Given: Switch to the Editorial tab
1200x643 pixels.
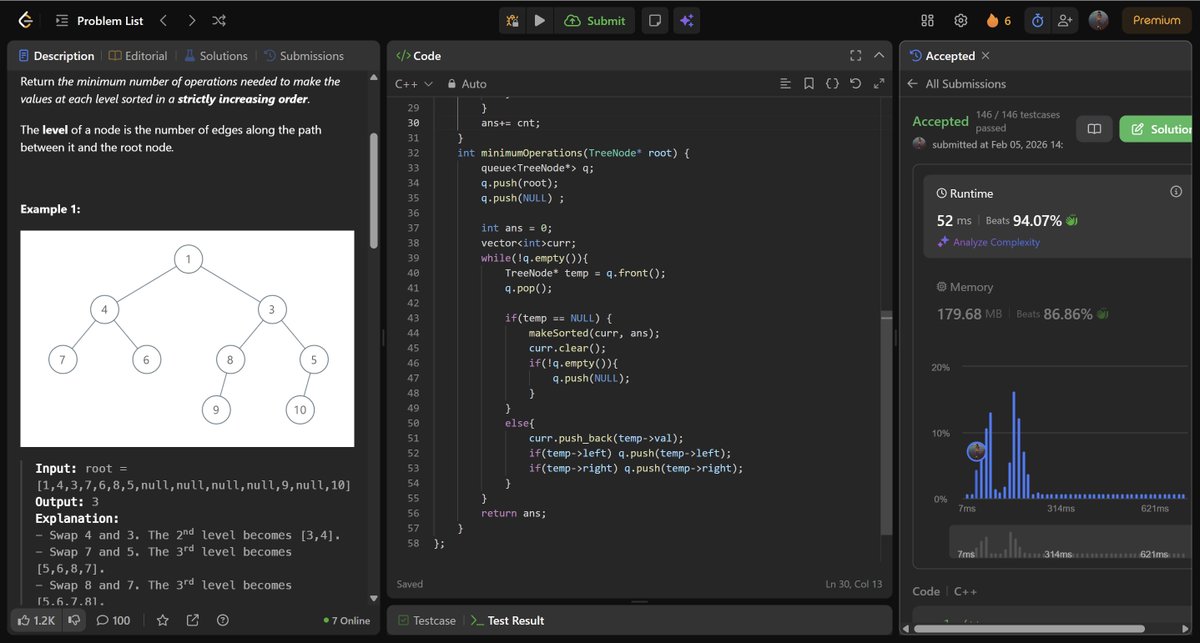Looking at the screenshot, I should (138, 56).
